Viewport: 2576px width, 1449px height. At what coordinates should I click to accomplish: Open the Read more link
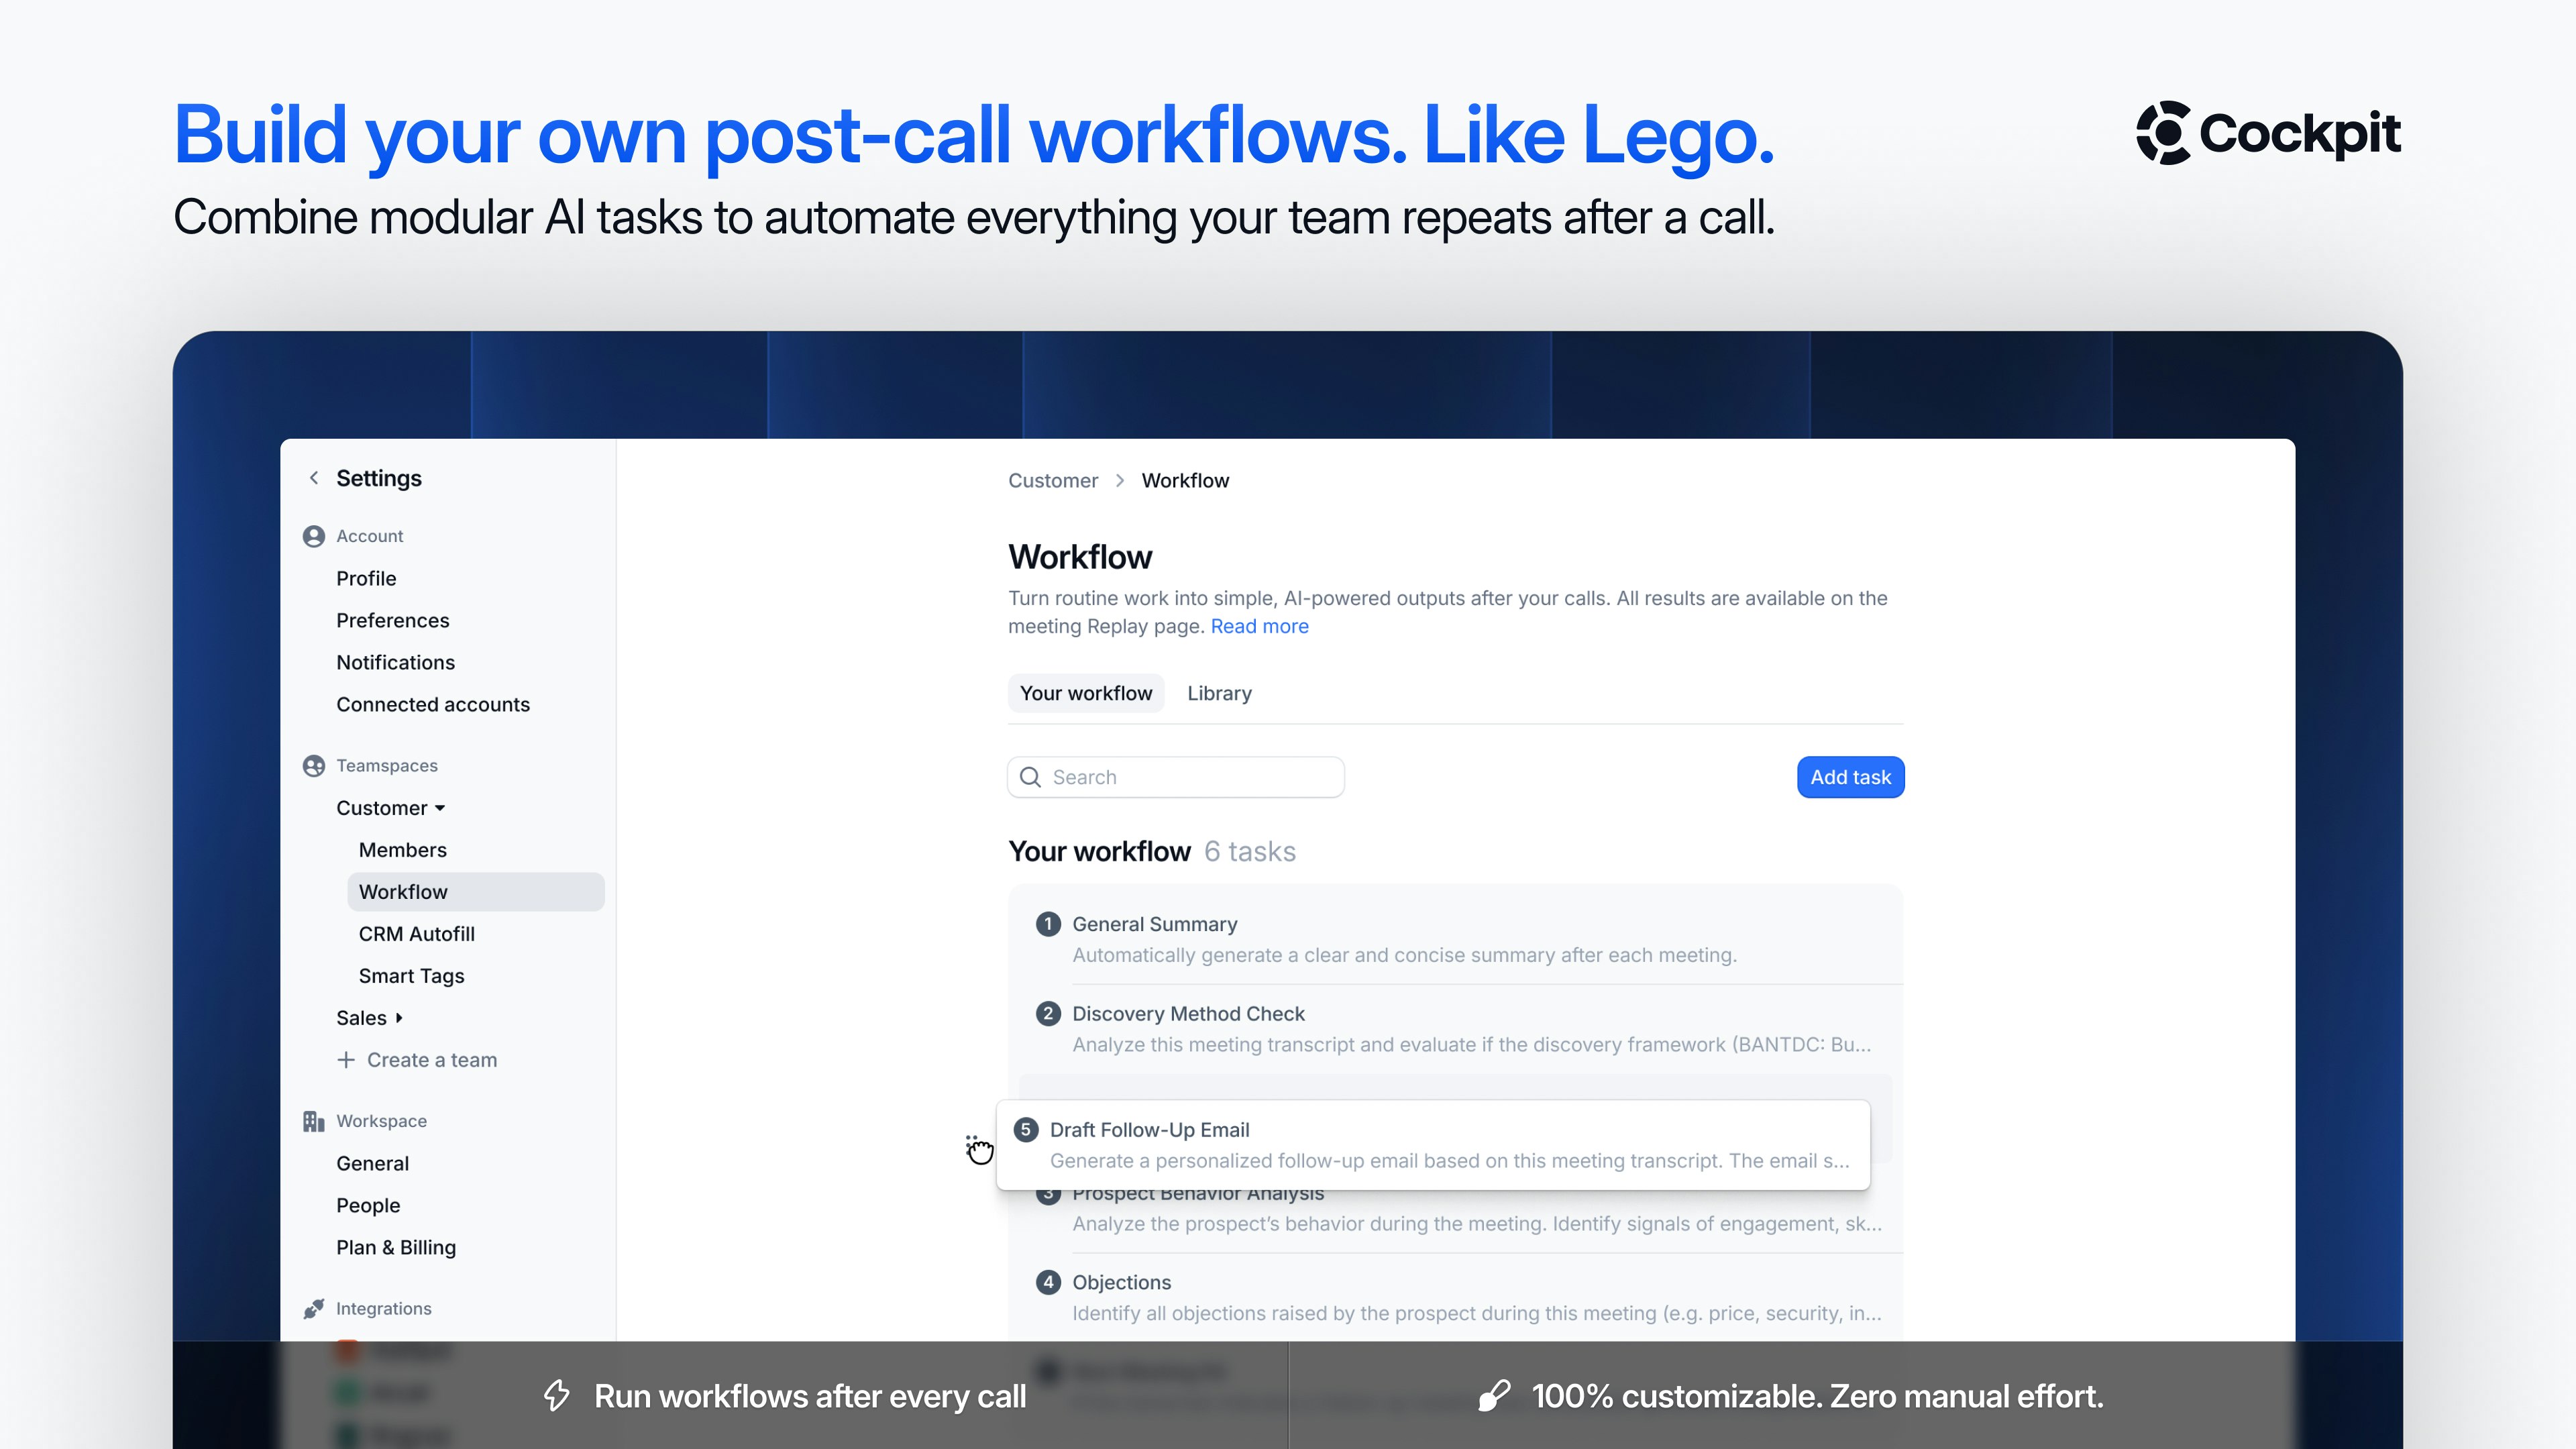[x=1259, y=626]
